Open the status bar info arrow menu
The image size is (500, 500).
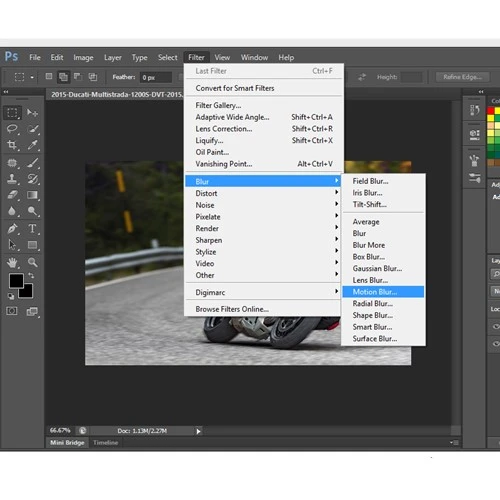click(198, 431)
